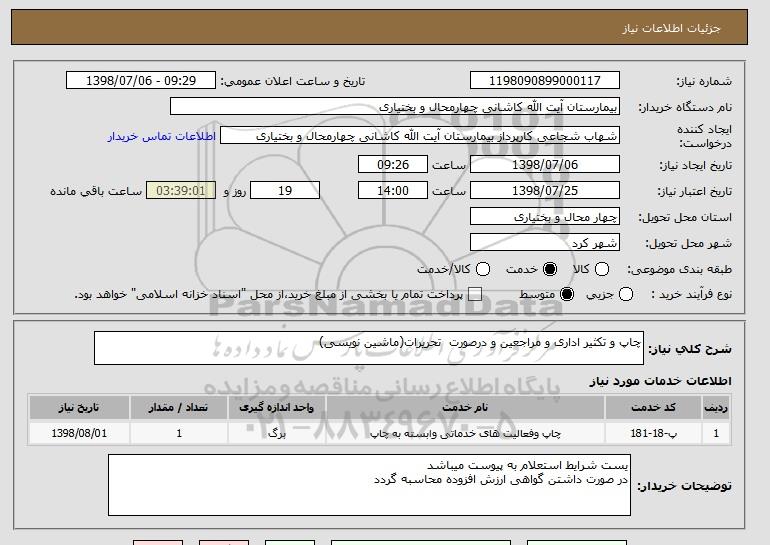Click service code cell پ-18-181
Screen dimensions: 770x545
pos(653,434)
